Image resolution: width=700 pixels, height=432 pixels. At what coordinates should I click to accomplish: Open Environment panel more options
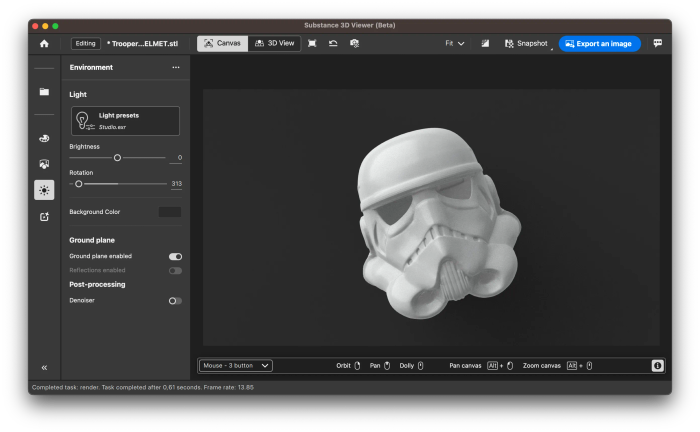pos(176,67)
